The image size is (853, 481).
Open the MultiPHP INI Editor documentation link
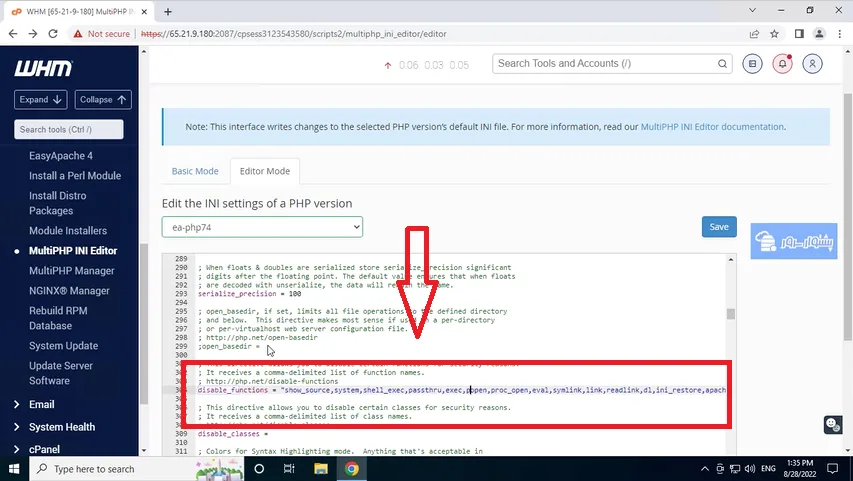(x=712, y=127)
